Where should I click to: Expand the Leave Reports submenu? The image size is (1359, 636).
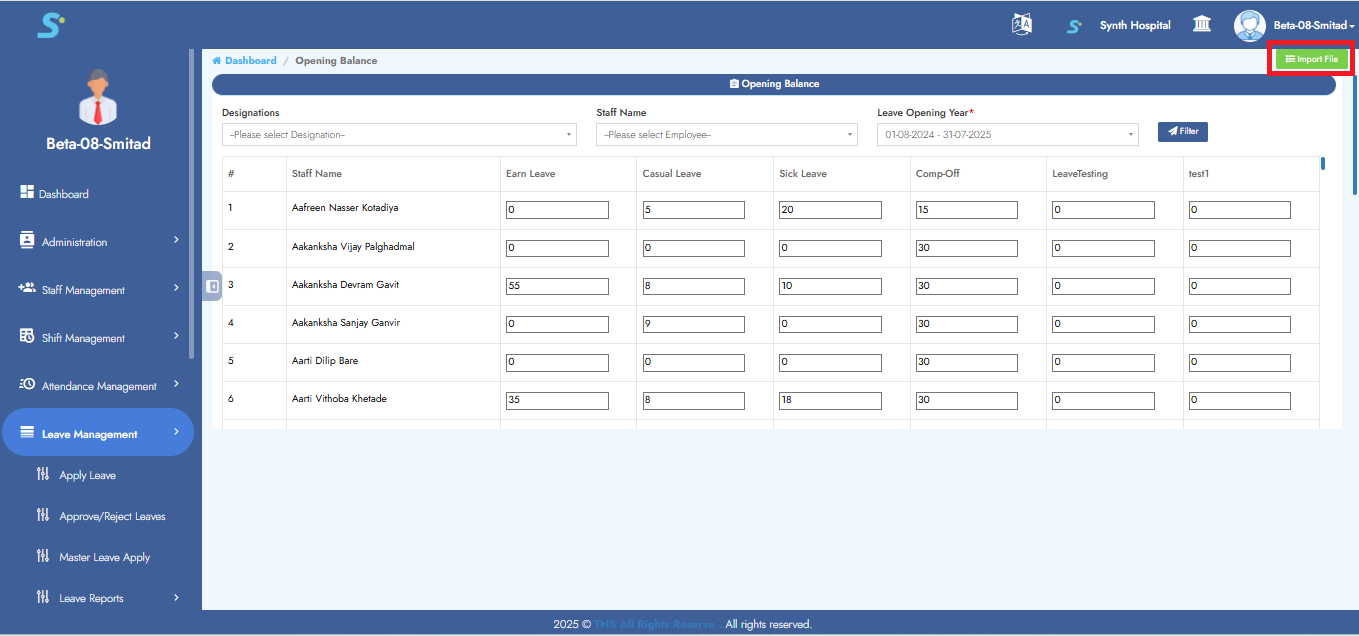point(90,597)
